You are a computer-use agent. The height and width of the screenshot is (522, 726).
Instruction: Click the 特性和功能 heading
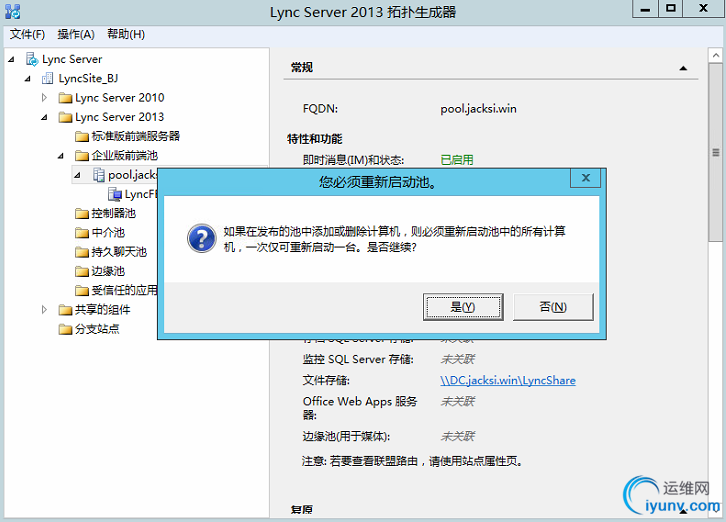coord(315,139)
